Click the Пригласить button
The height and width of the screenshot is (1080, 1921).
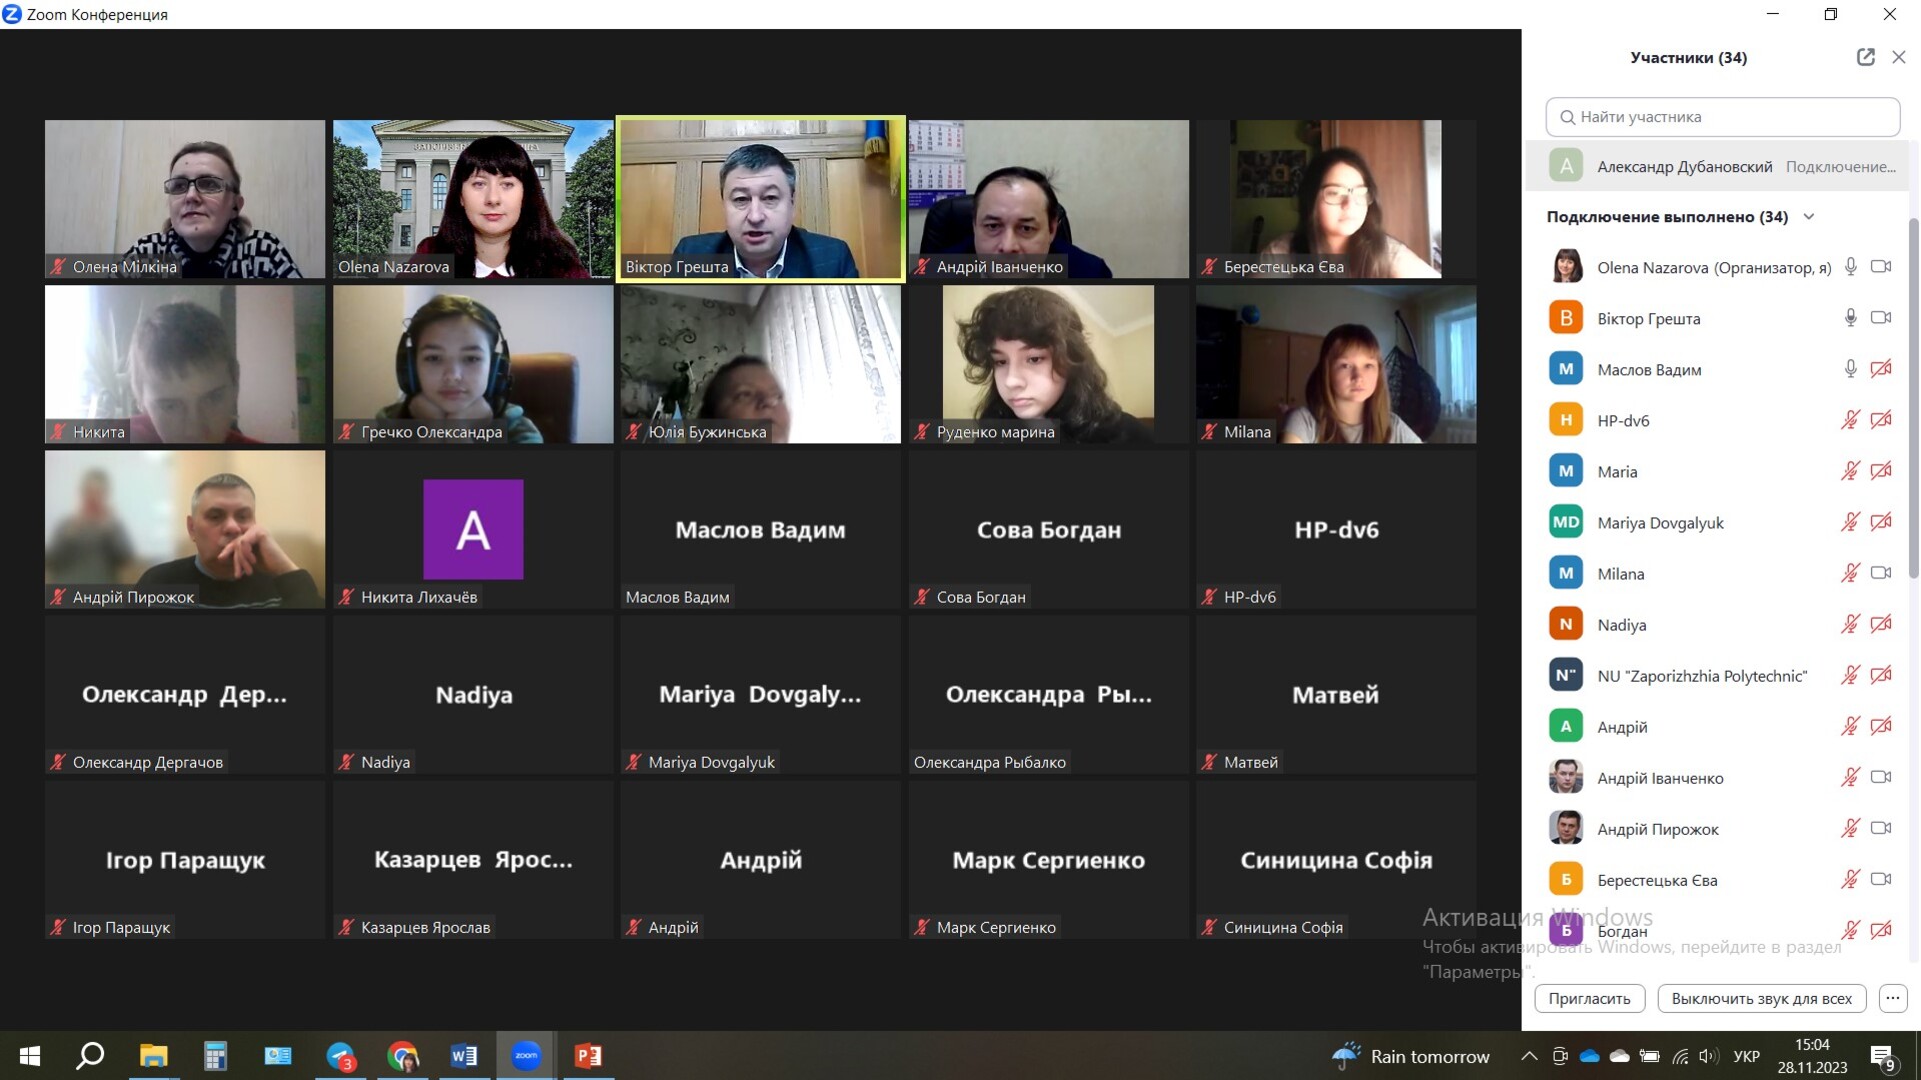tap(1589, 998)
